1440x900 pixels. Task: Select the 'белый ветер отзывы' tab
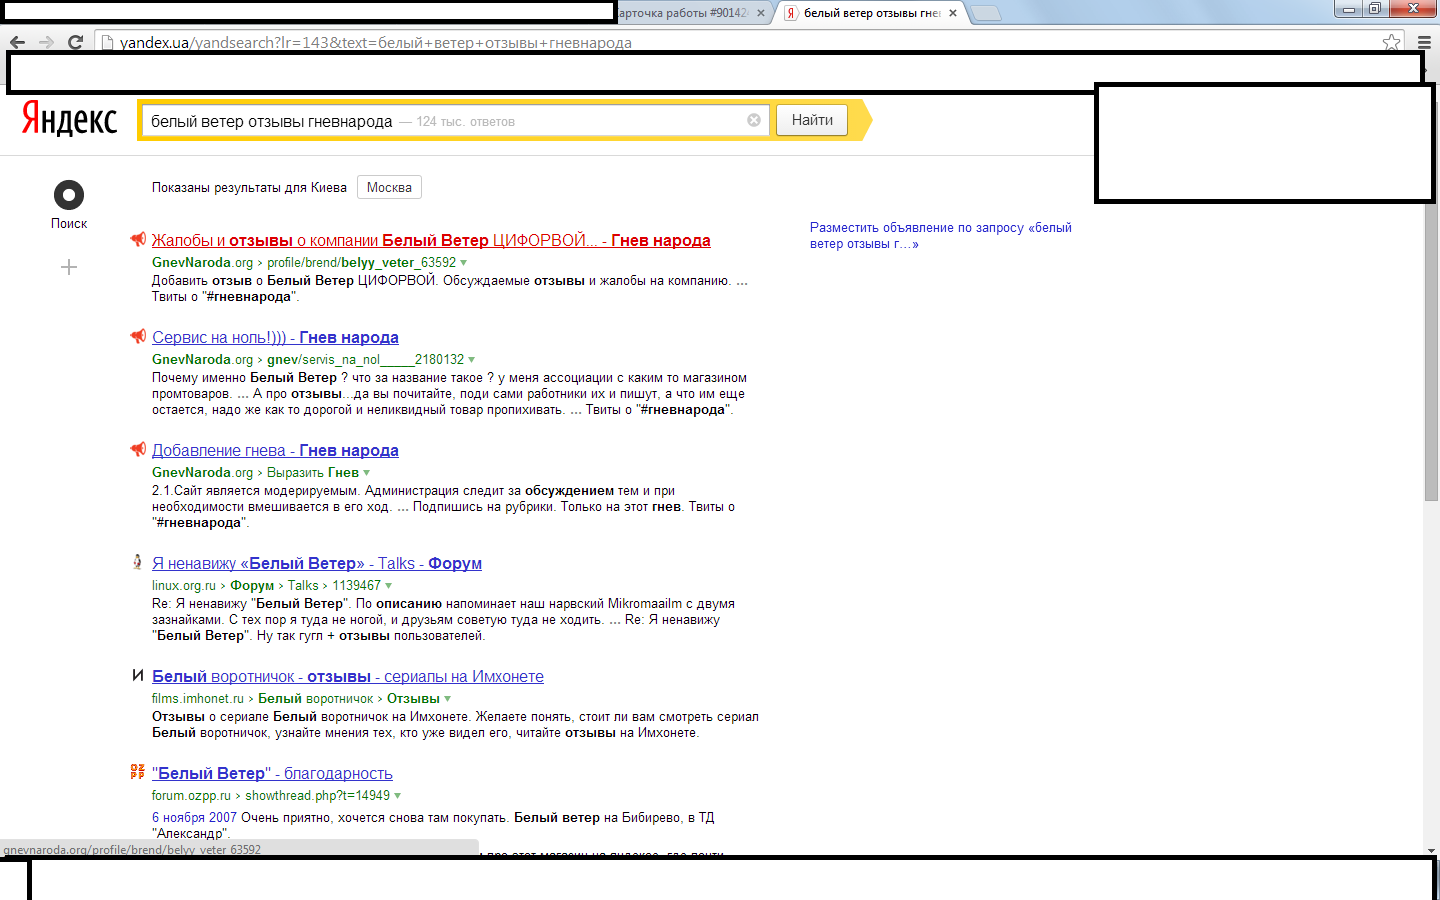click(x=872, y=13)
